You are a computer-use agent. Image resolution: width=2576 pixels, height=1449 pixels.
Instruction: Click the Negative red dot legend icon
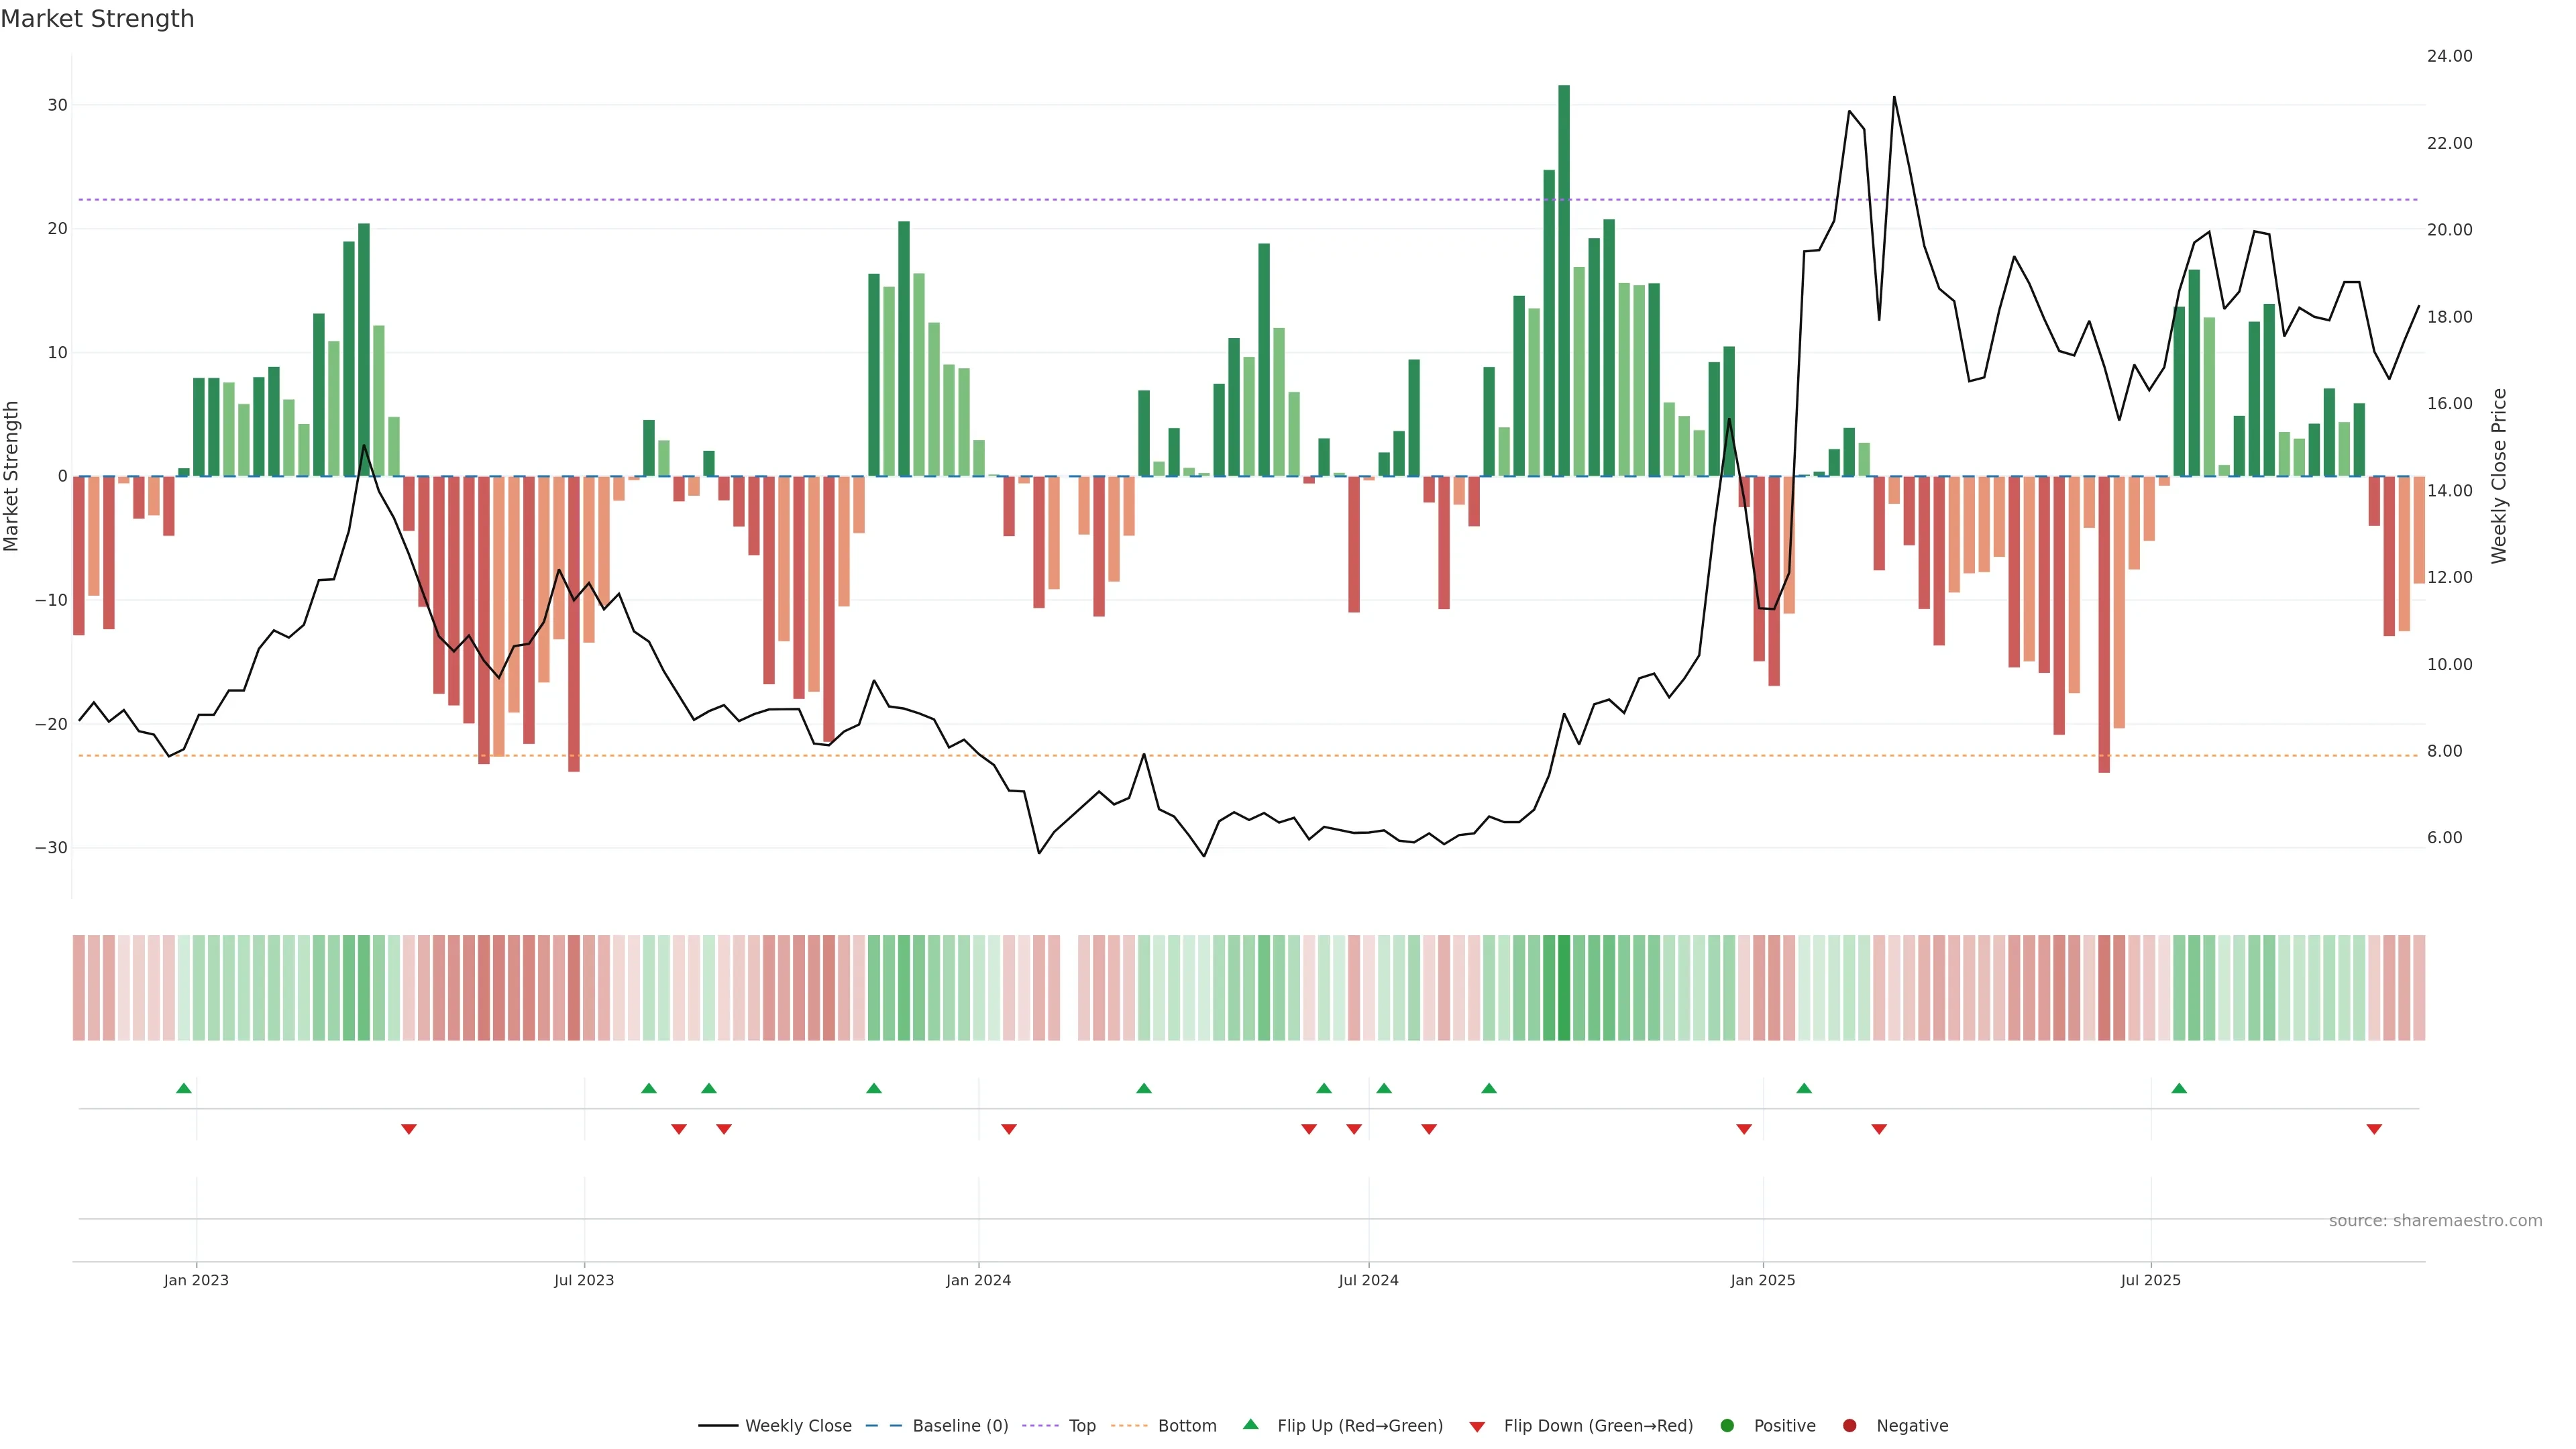[x=1849, y=1425]
